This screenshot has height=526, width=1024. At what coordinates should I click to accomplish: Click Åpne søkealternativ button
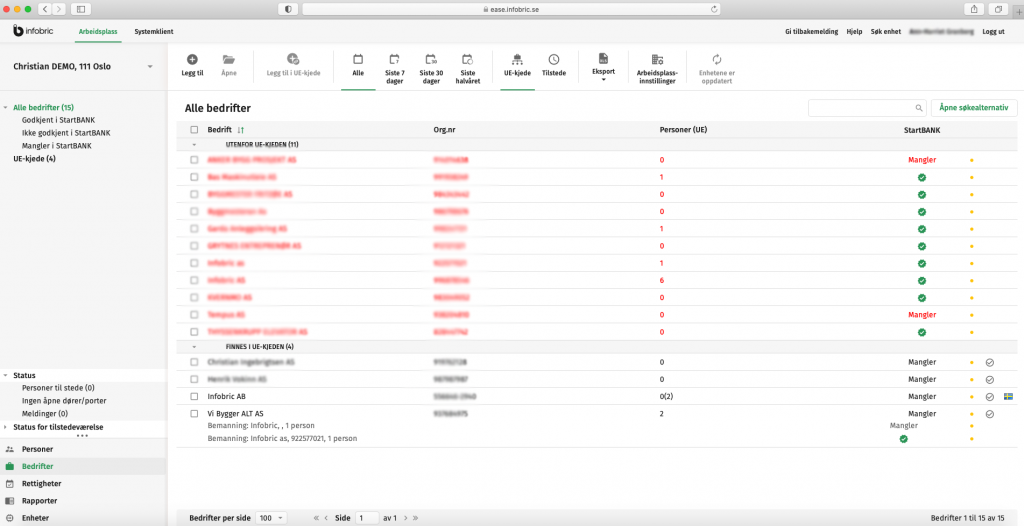coord(974,108)
